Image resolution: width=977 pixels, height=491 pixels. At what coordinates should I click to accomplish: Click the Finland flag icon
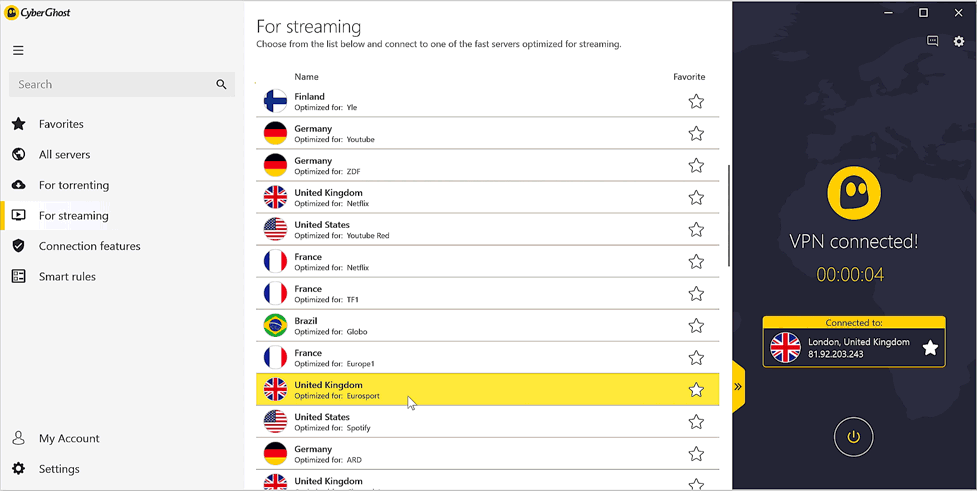[275, 101]
